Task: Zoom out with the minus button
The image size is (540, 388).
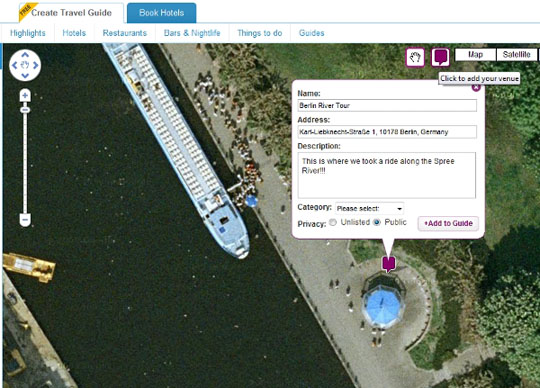Action: 25,219
